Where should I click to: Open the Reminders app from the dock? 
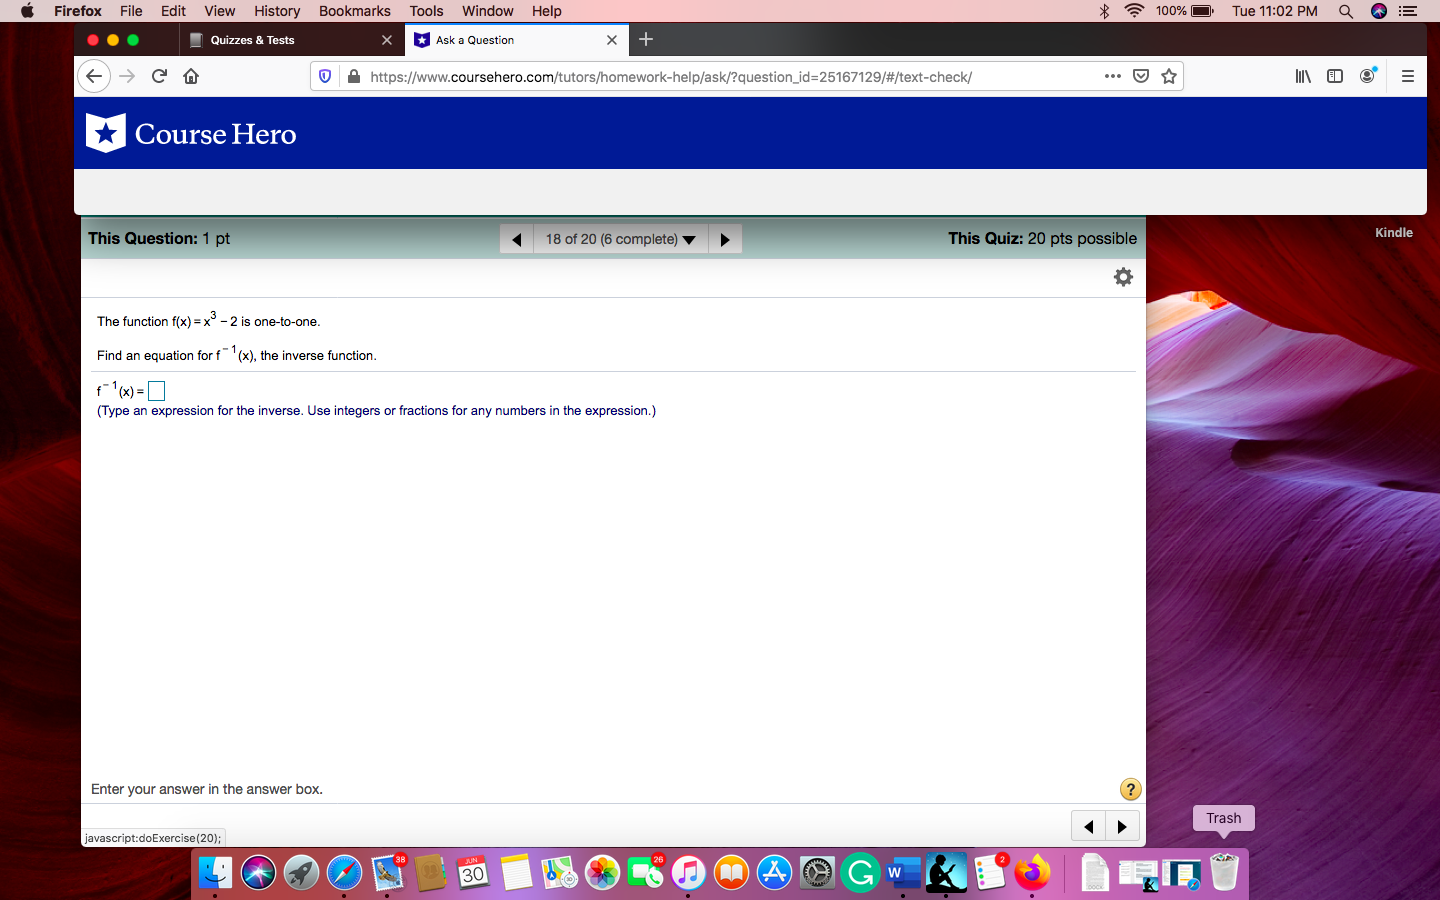989,873
